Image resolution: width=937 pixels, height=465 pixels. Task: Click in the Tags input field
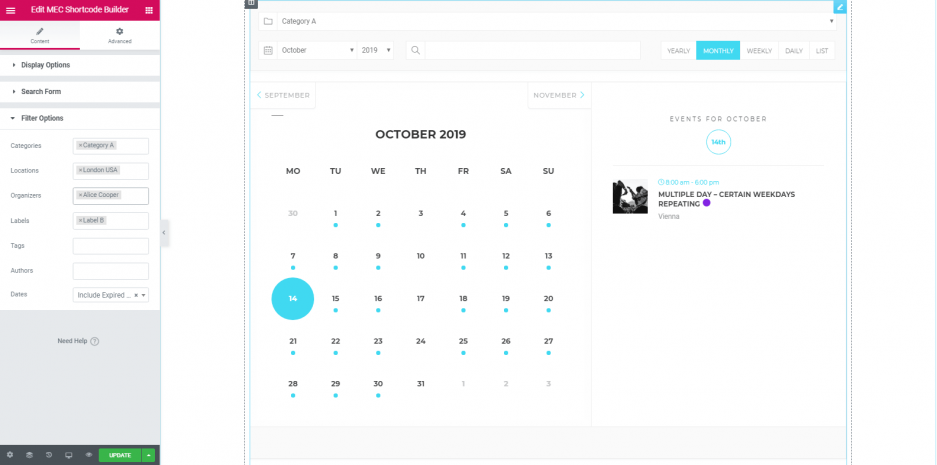[111, 246]
